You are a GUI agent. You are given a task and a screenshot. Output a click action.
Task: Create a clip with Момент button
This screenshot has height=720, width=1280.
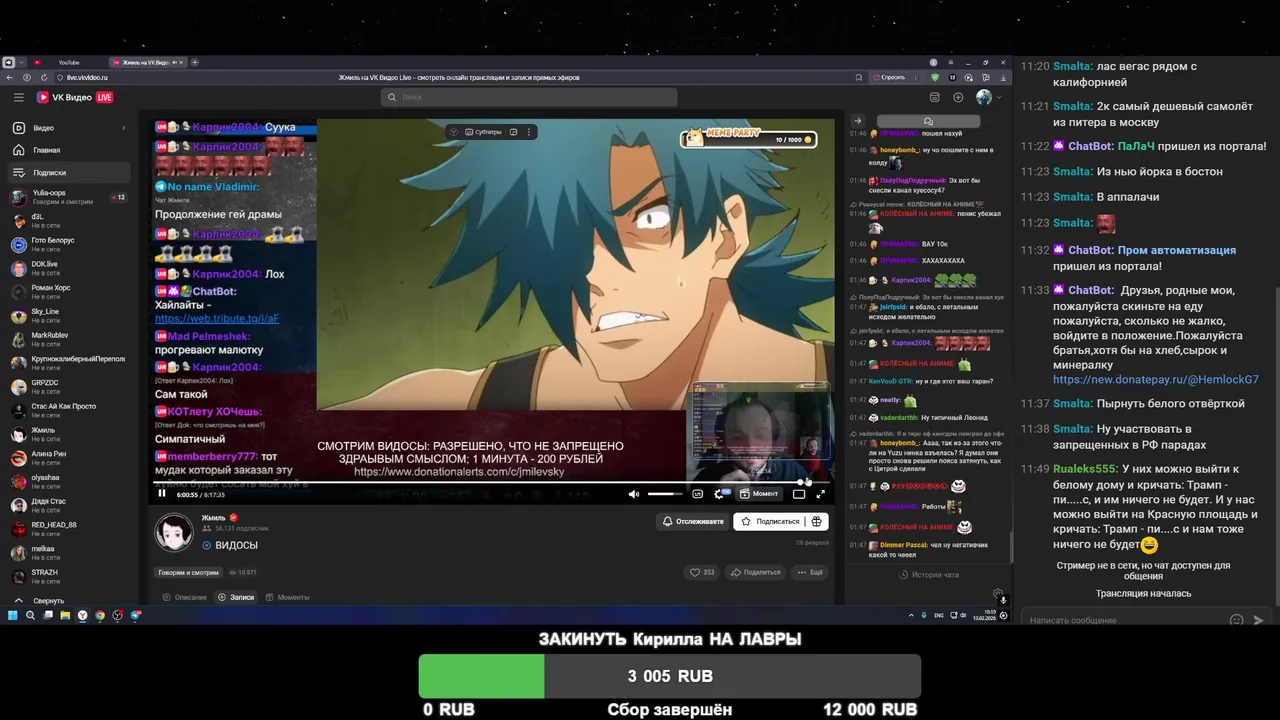click(758, 493)
